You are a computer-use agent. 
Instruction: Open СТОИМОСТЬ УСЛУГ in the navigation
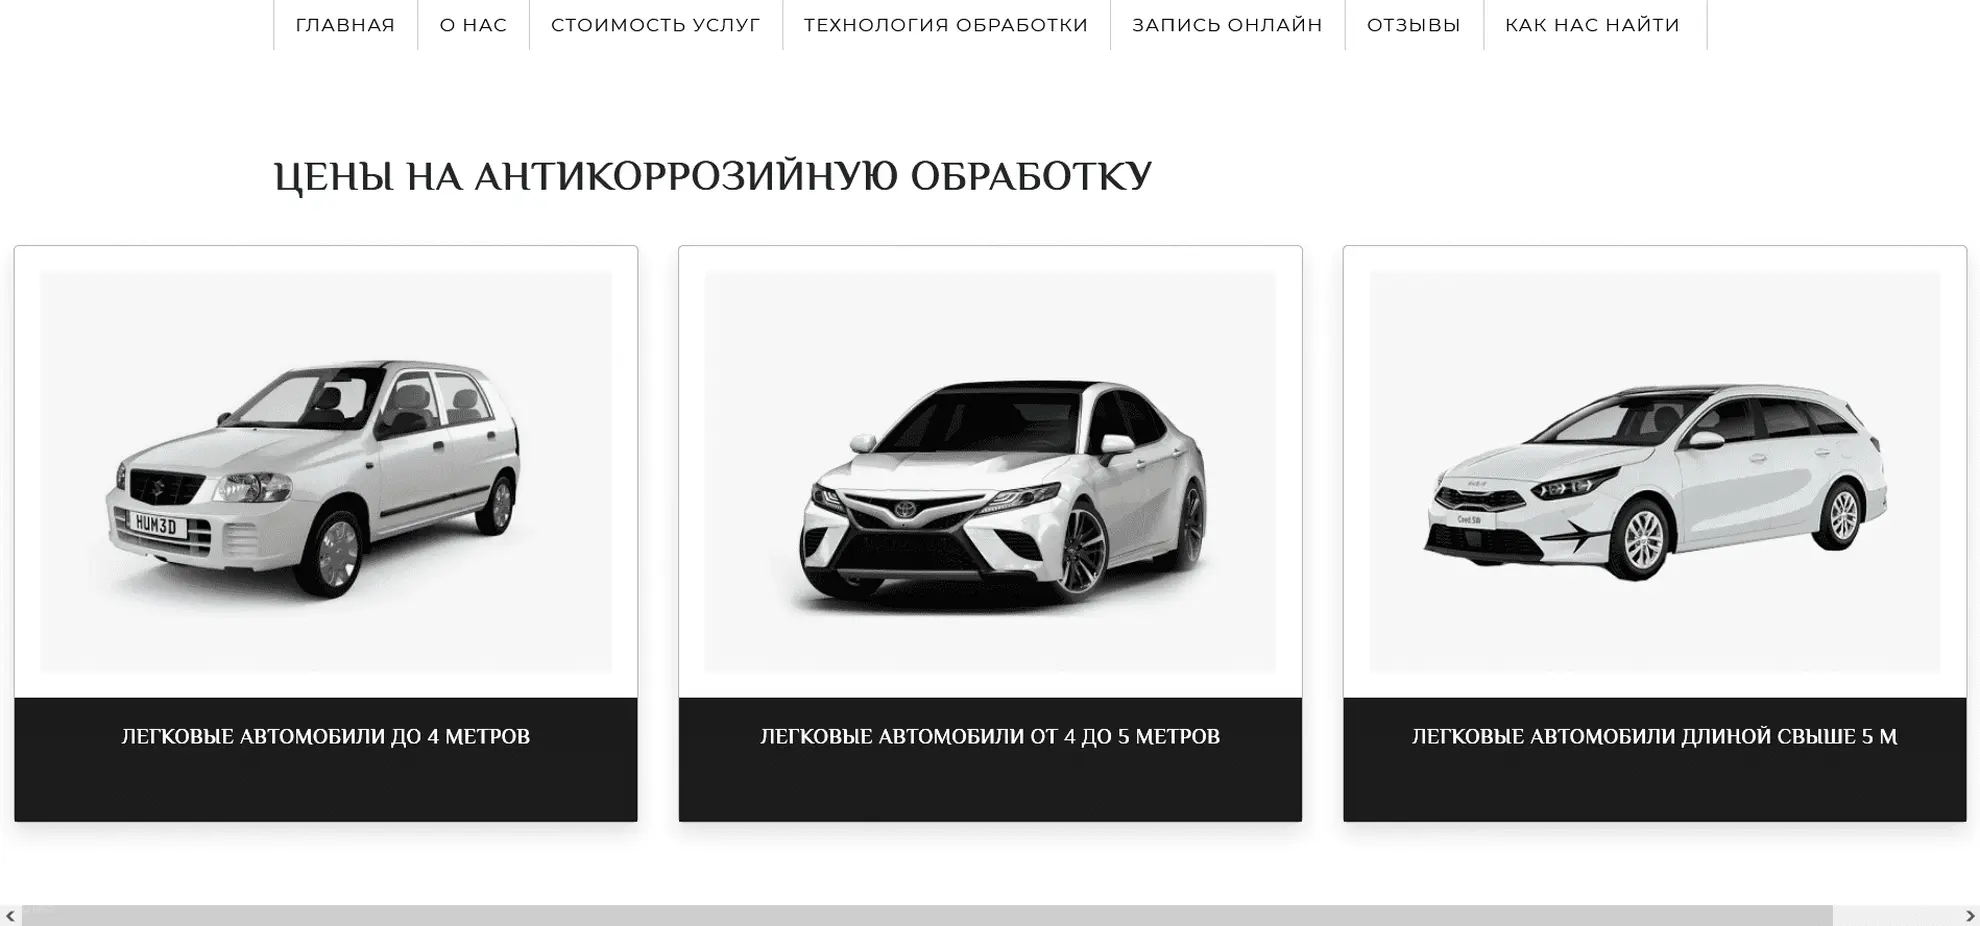coord(656,25)
